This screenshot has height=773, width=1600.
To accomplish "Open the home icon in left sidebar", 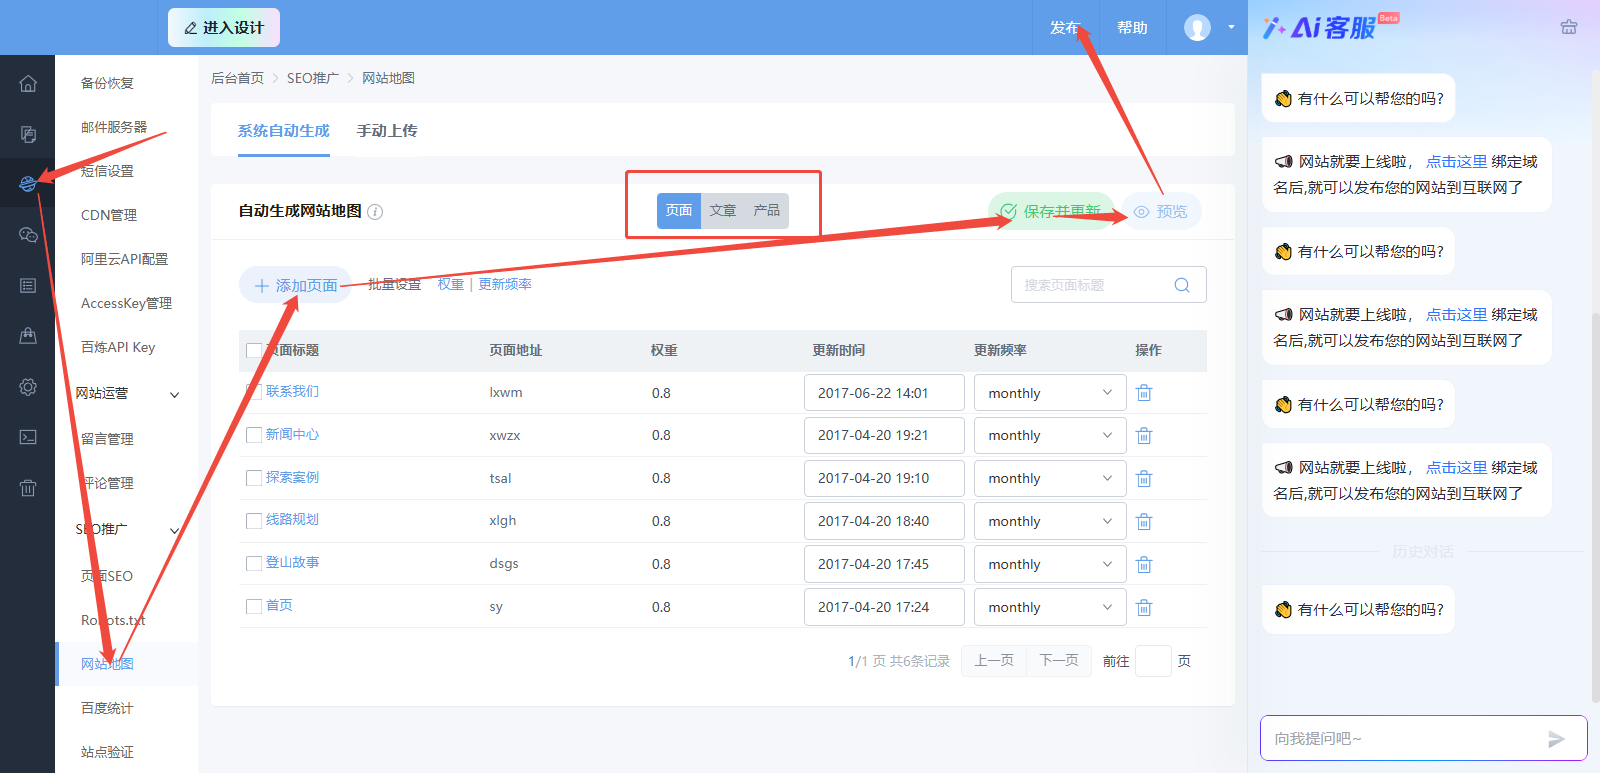I will click(x=28, y=83).
